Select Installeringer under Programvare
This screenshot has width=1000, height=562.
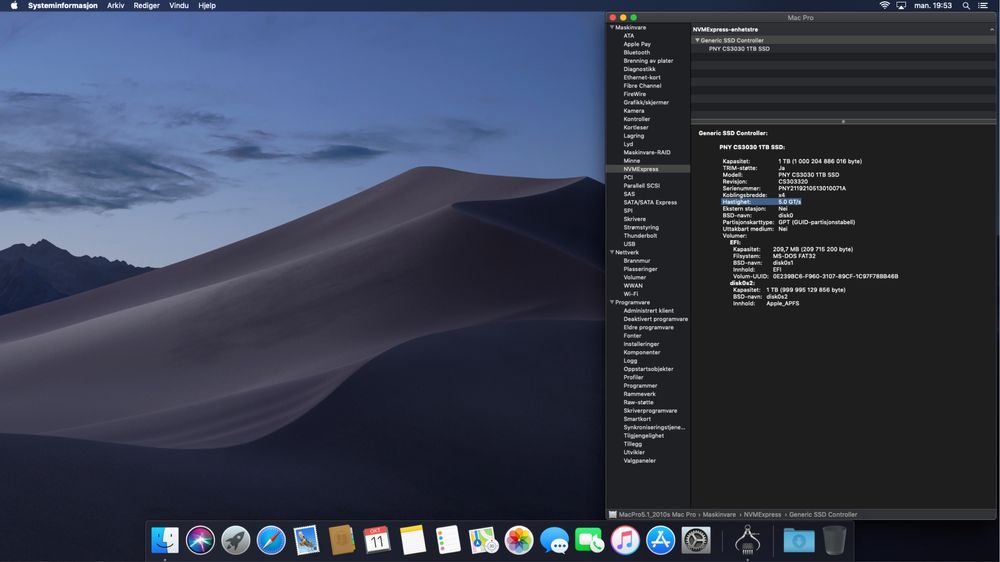(641, 344)
